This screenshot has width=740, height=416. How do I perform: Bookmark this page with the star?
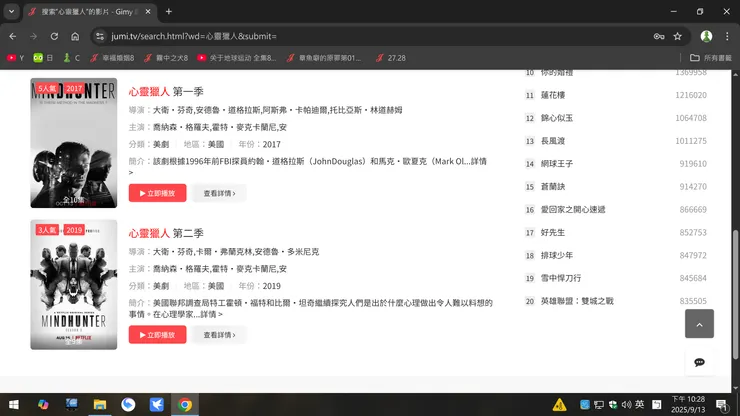(678, 36)
